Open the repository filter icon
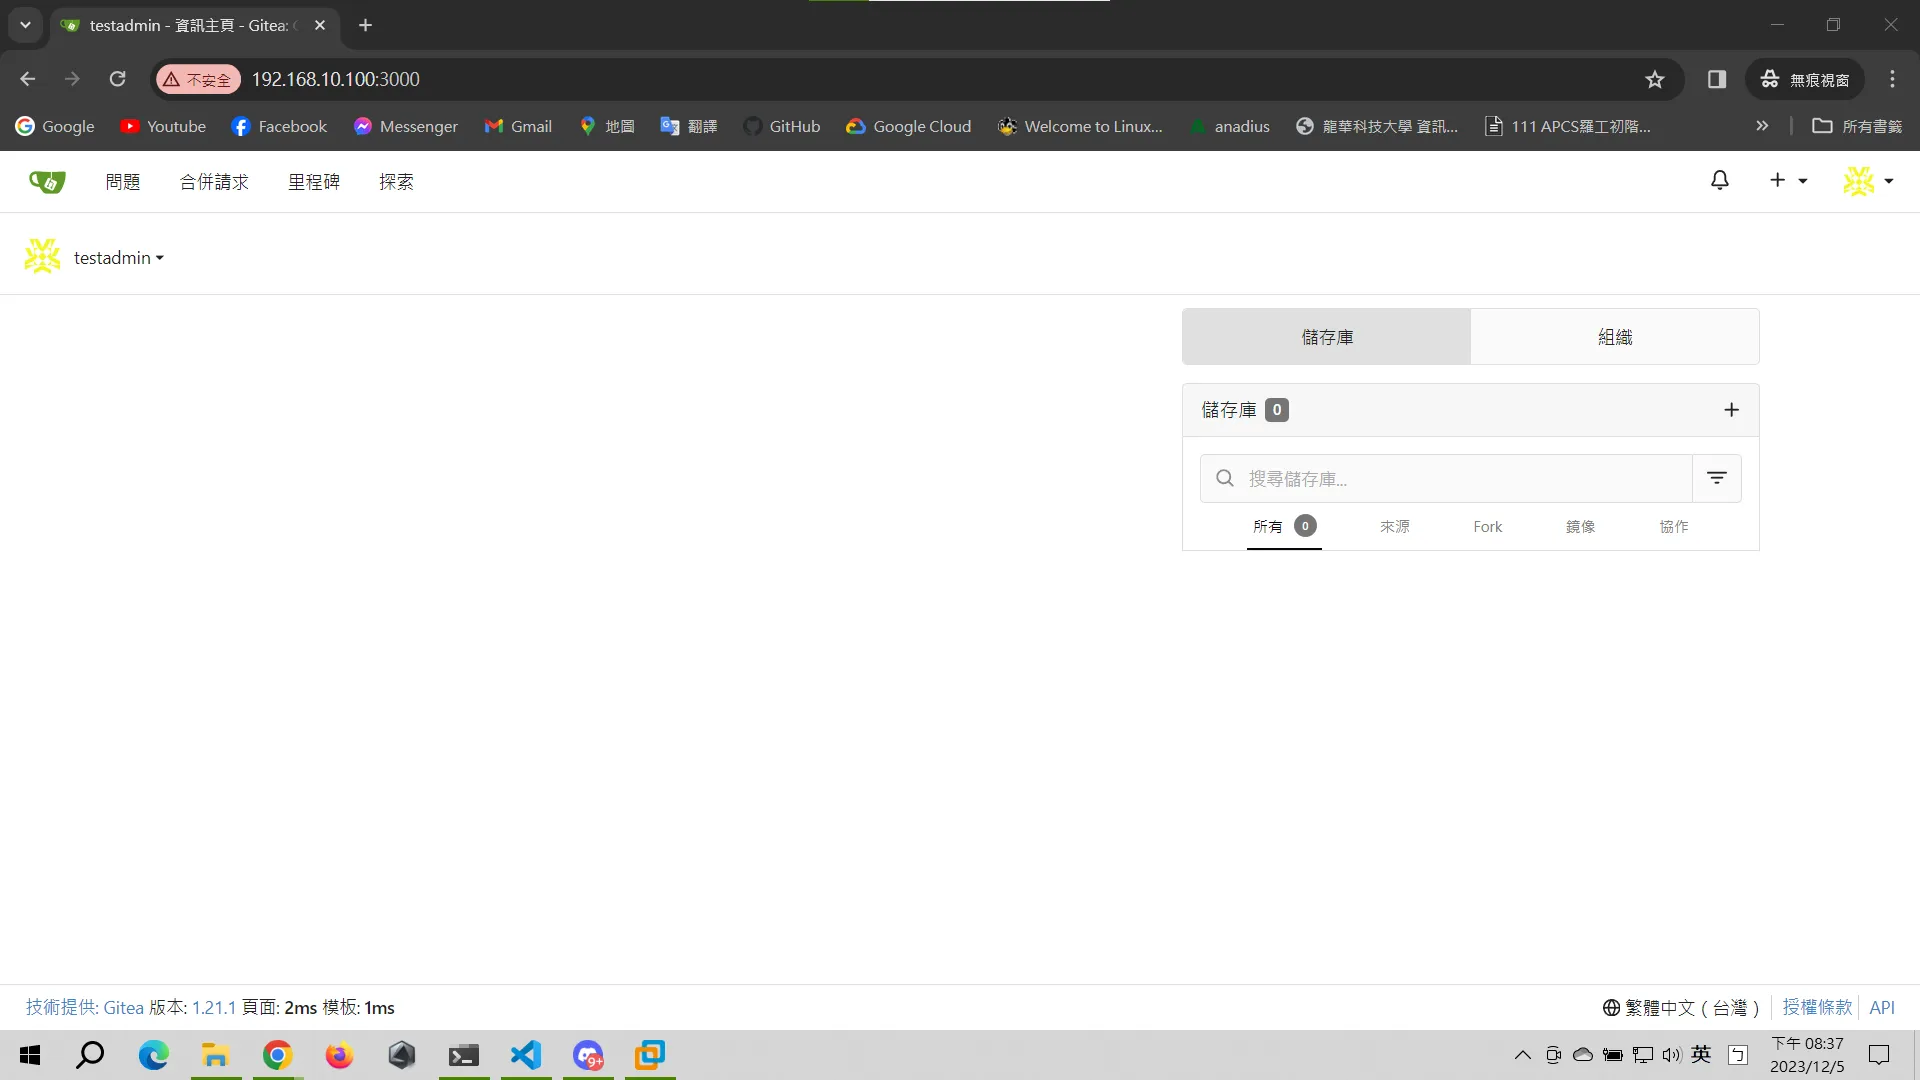This screenshot has width=1920, height=1080. coord(1716,478)
